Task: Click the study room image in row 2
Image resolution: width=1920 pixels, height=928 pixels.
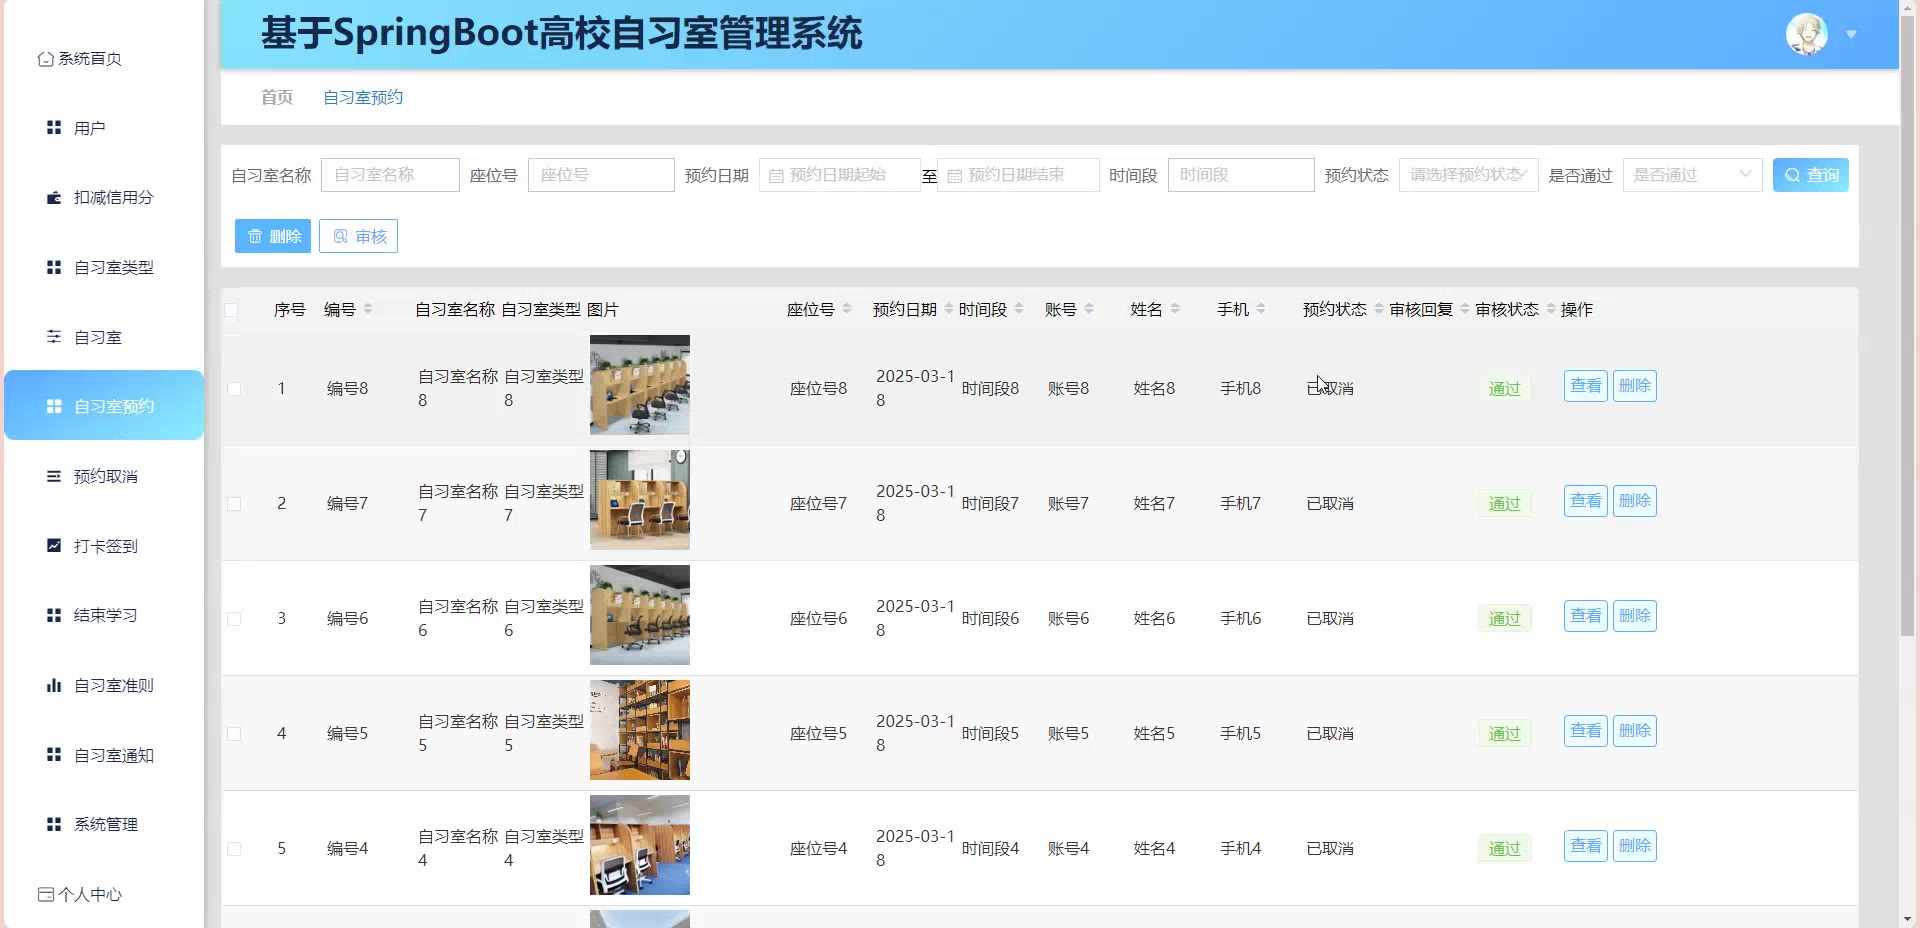Action: (640, 500)
